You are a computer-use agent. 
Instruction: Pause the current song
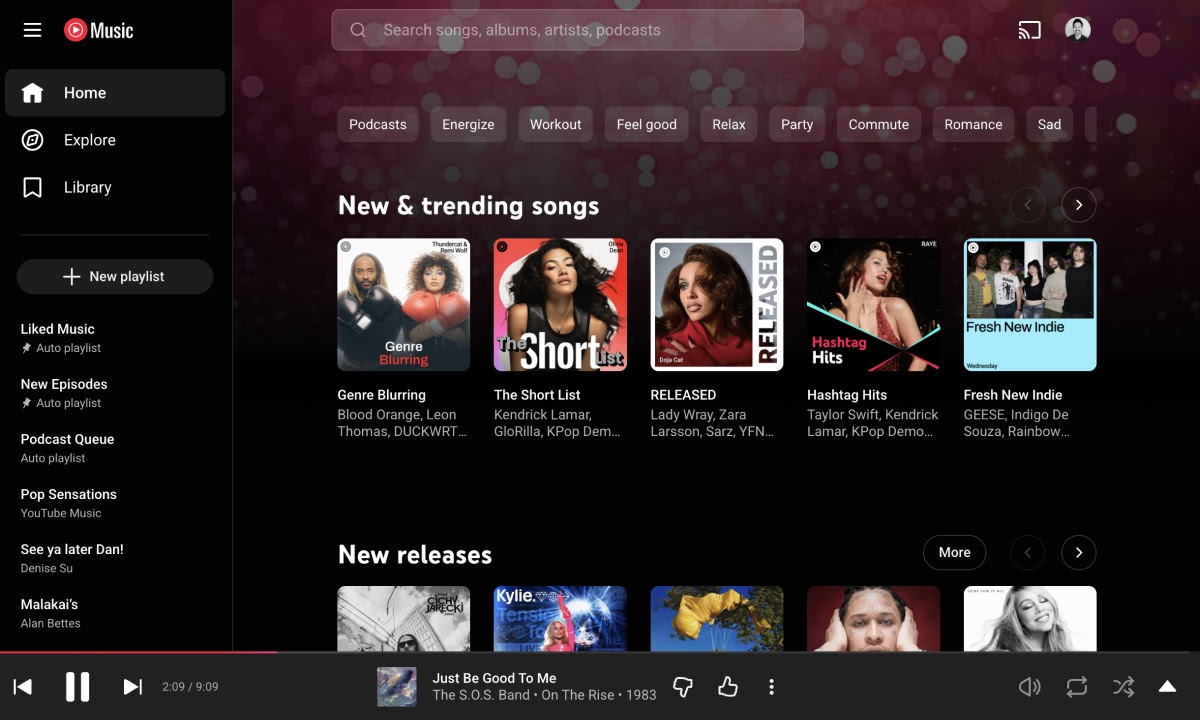77,687
